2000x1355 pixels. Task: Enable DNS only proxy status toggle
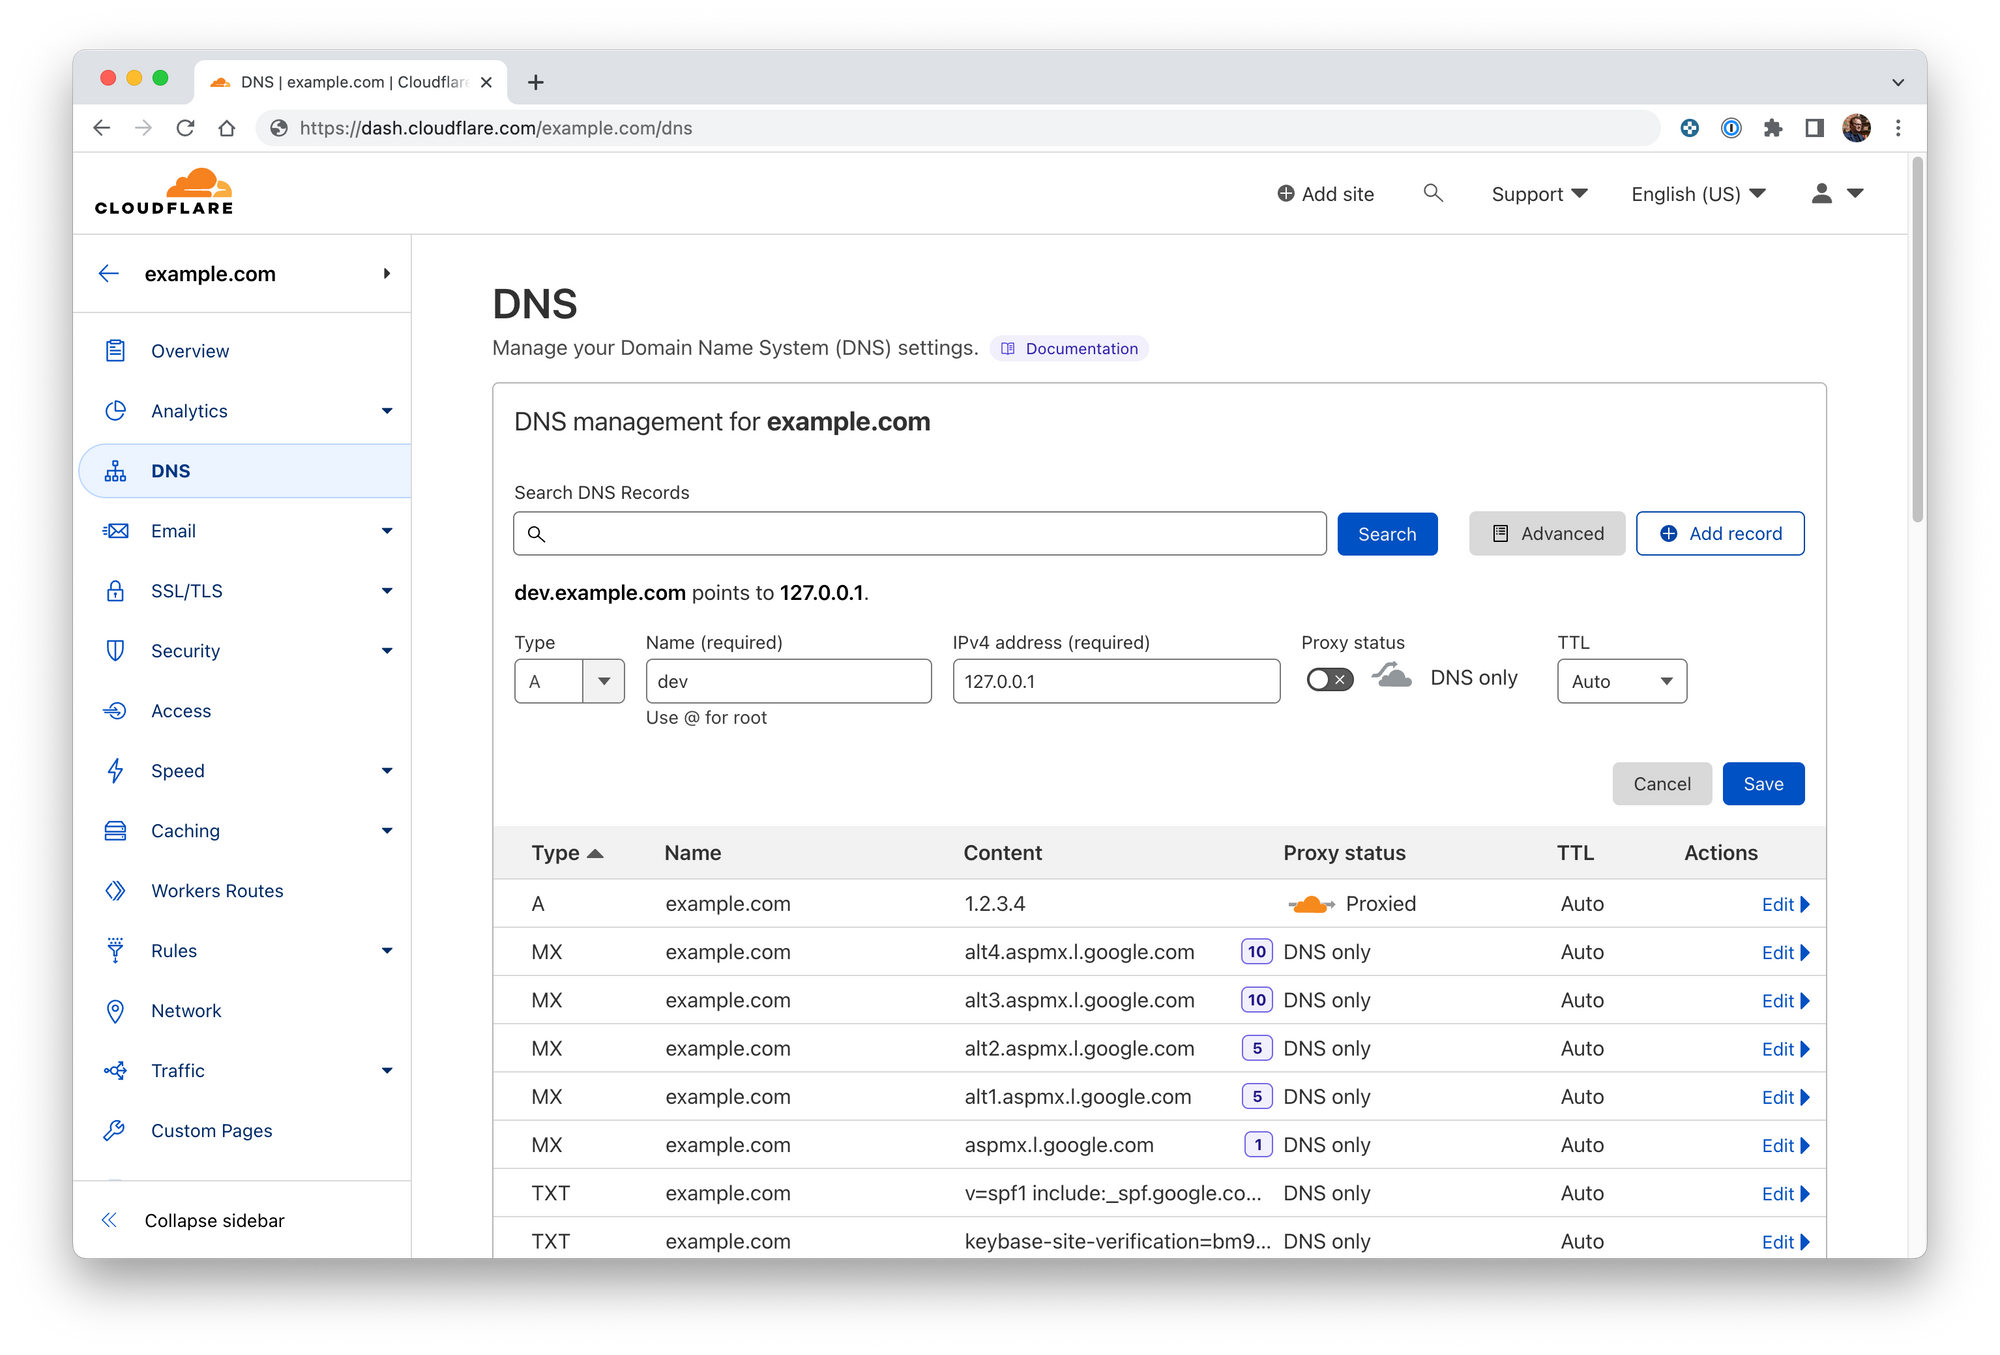[1326, 681]
